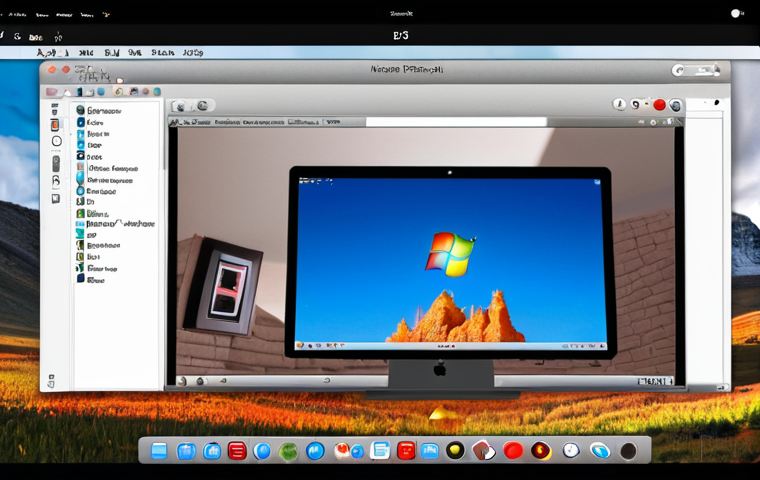Click the round clock outline icon in the left strip
This screenshot has width=760, height=480.
(x=57, y=141)
